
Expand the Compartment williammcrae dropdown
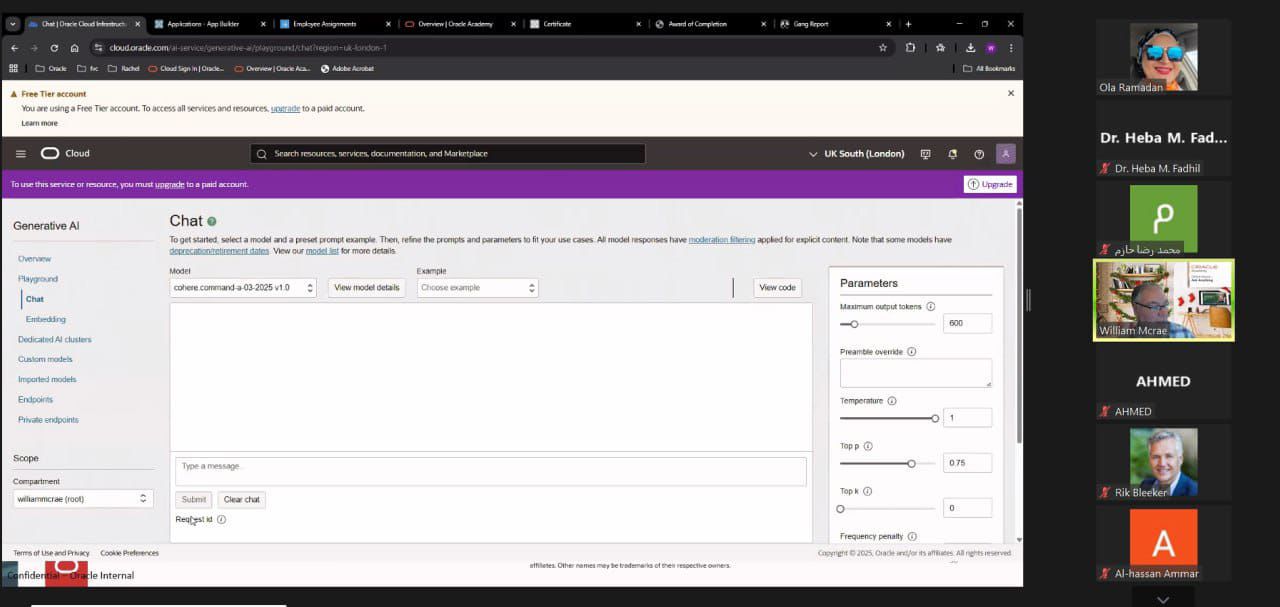pos(82,498)
